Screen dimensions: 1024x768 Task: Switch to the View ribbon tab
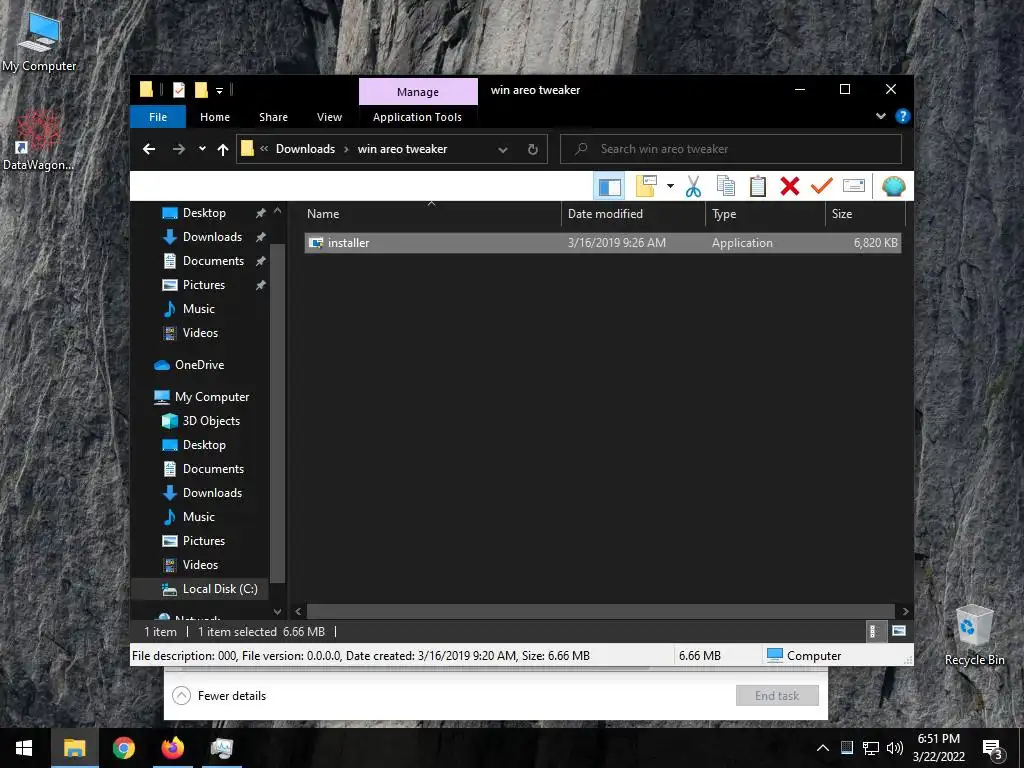coord(329,117)
